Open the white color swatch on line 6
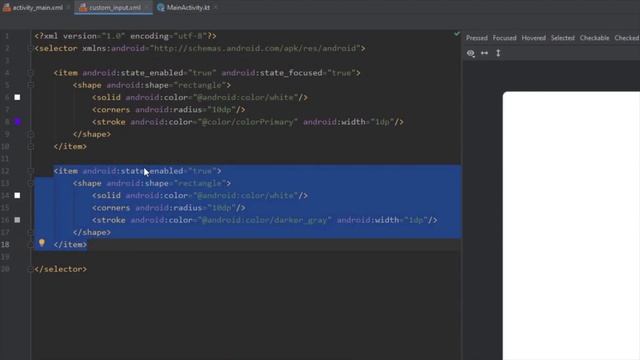 17,97
